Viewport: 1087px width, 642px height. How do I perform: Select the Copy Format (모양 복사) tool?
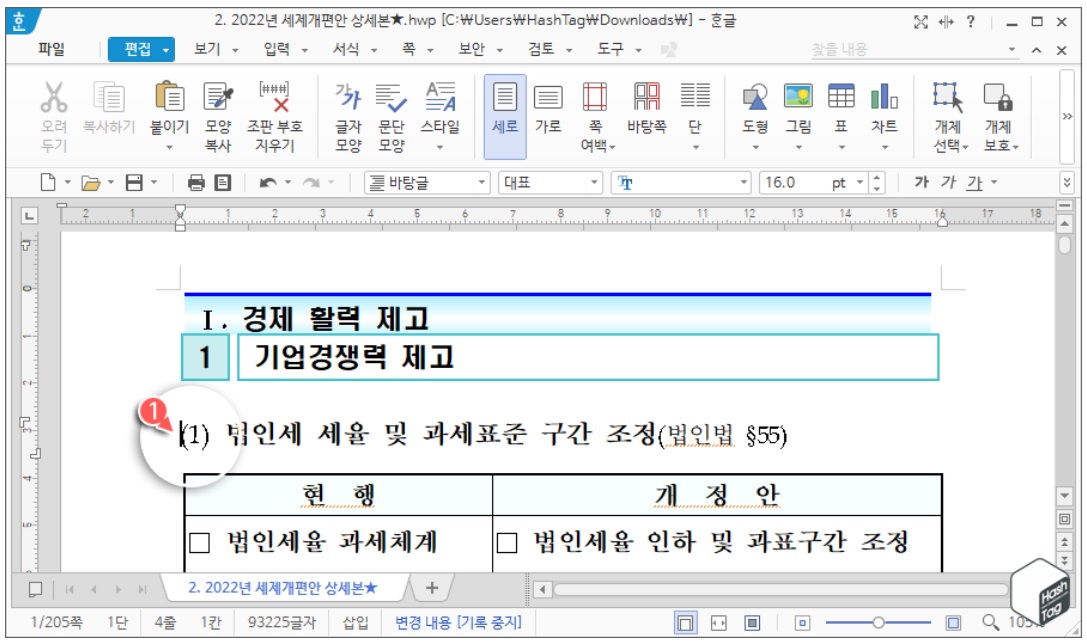pyautogui.click(x=218, y=97)
